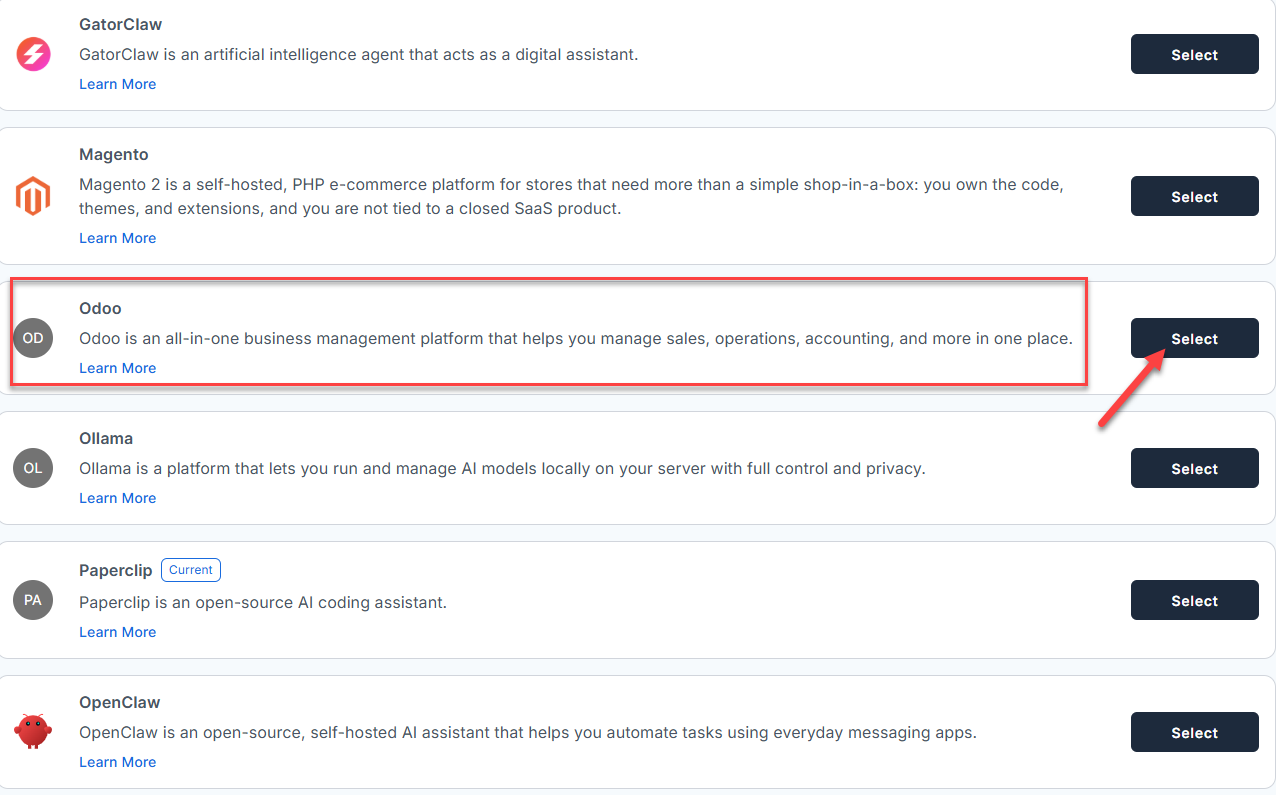Select the Ollama platform
This screenshot has width=1276, height=795.
(1194, 468)
